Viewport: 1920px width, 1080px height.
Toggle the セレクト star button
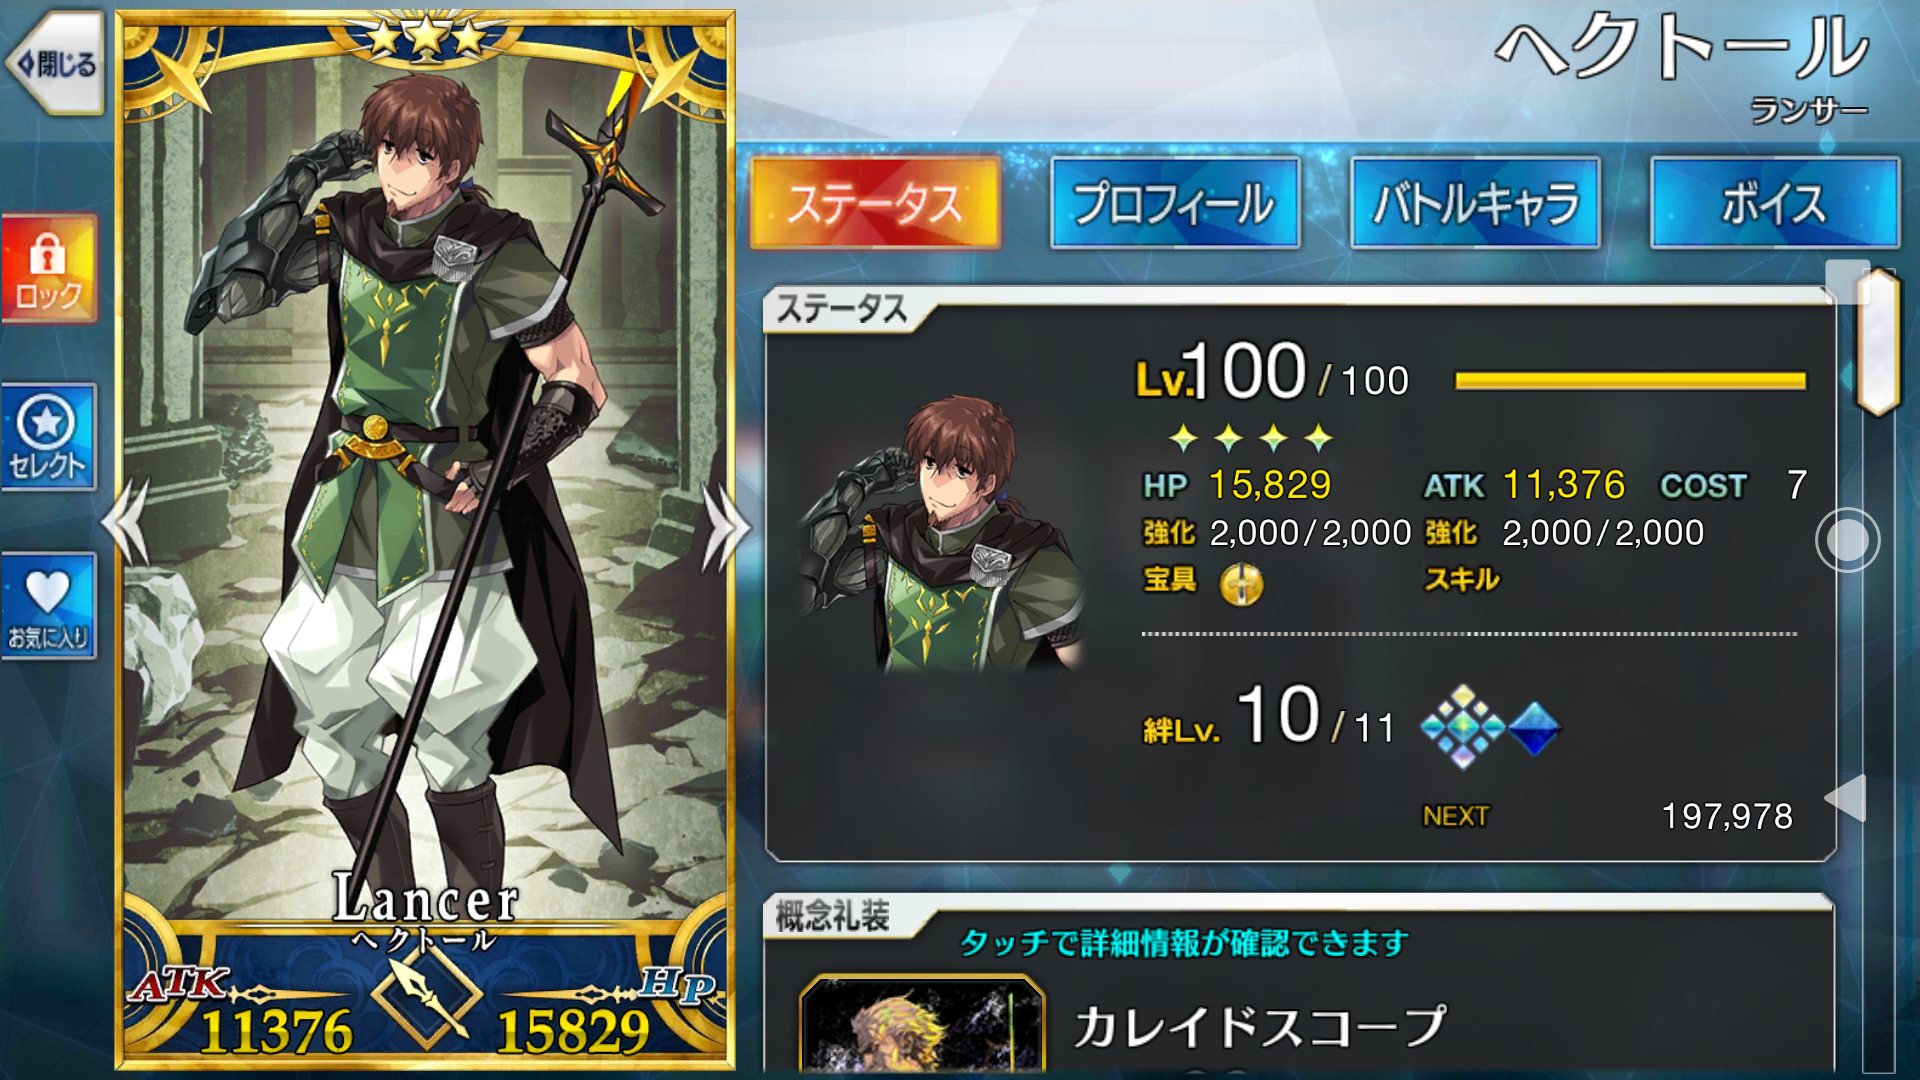pyautogui.click(x=49, y=437)
